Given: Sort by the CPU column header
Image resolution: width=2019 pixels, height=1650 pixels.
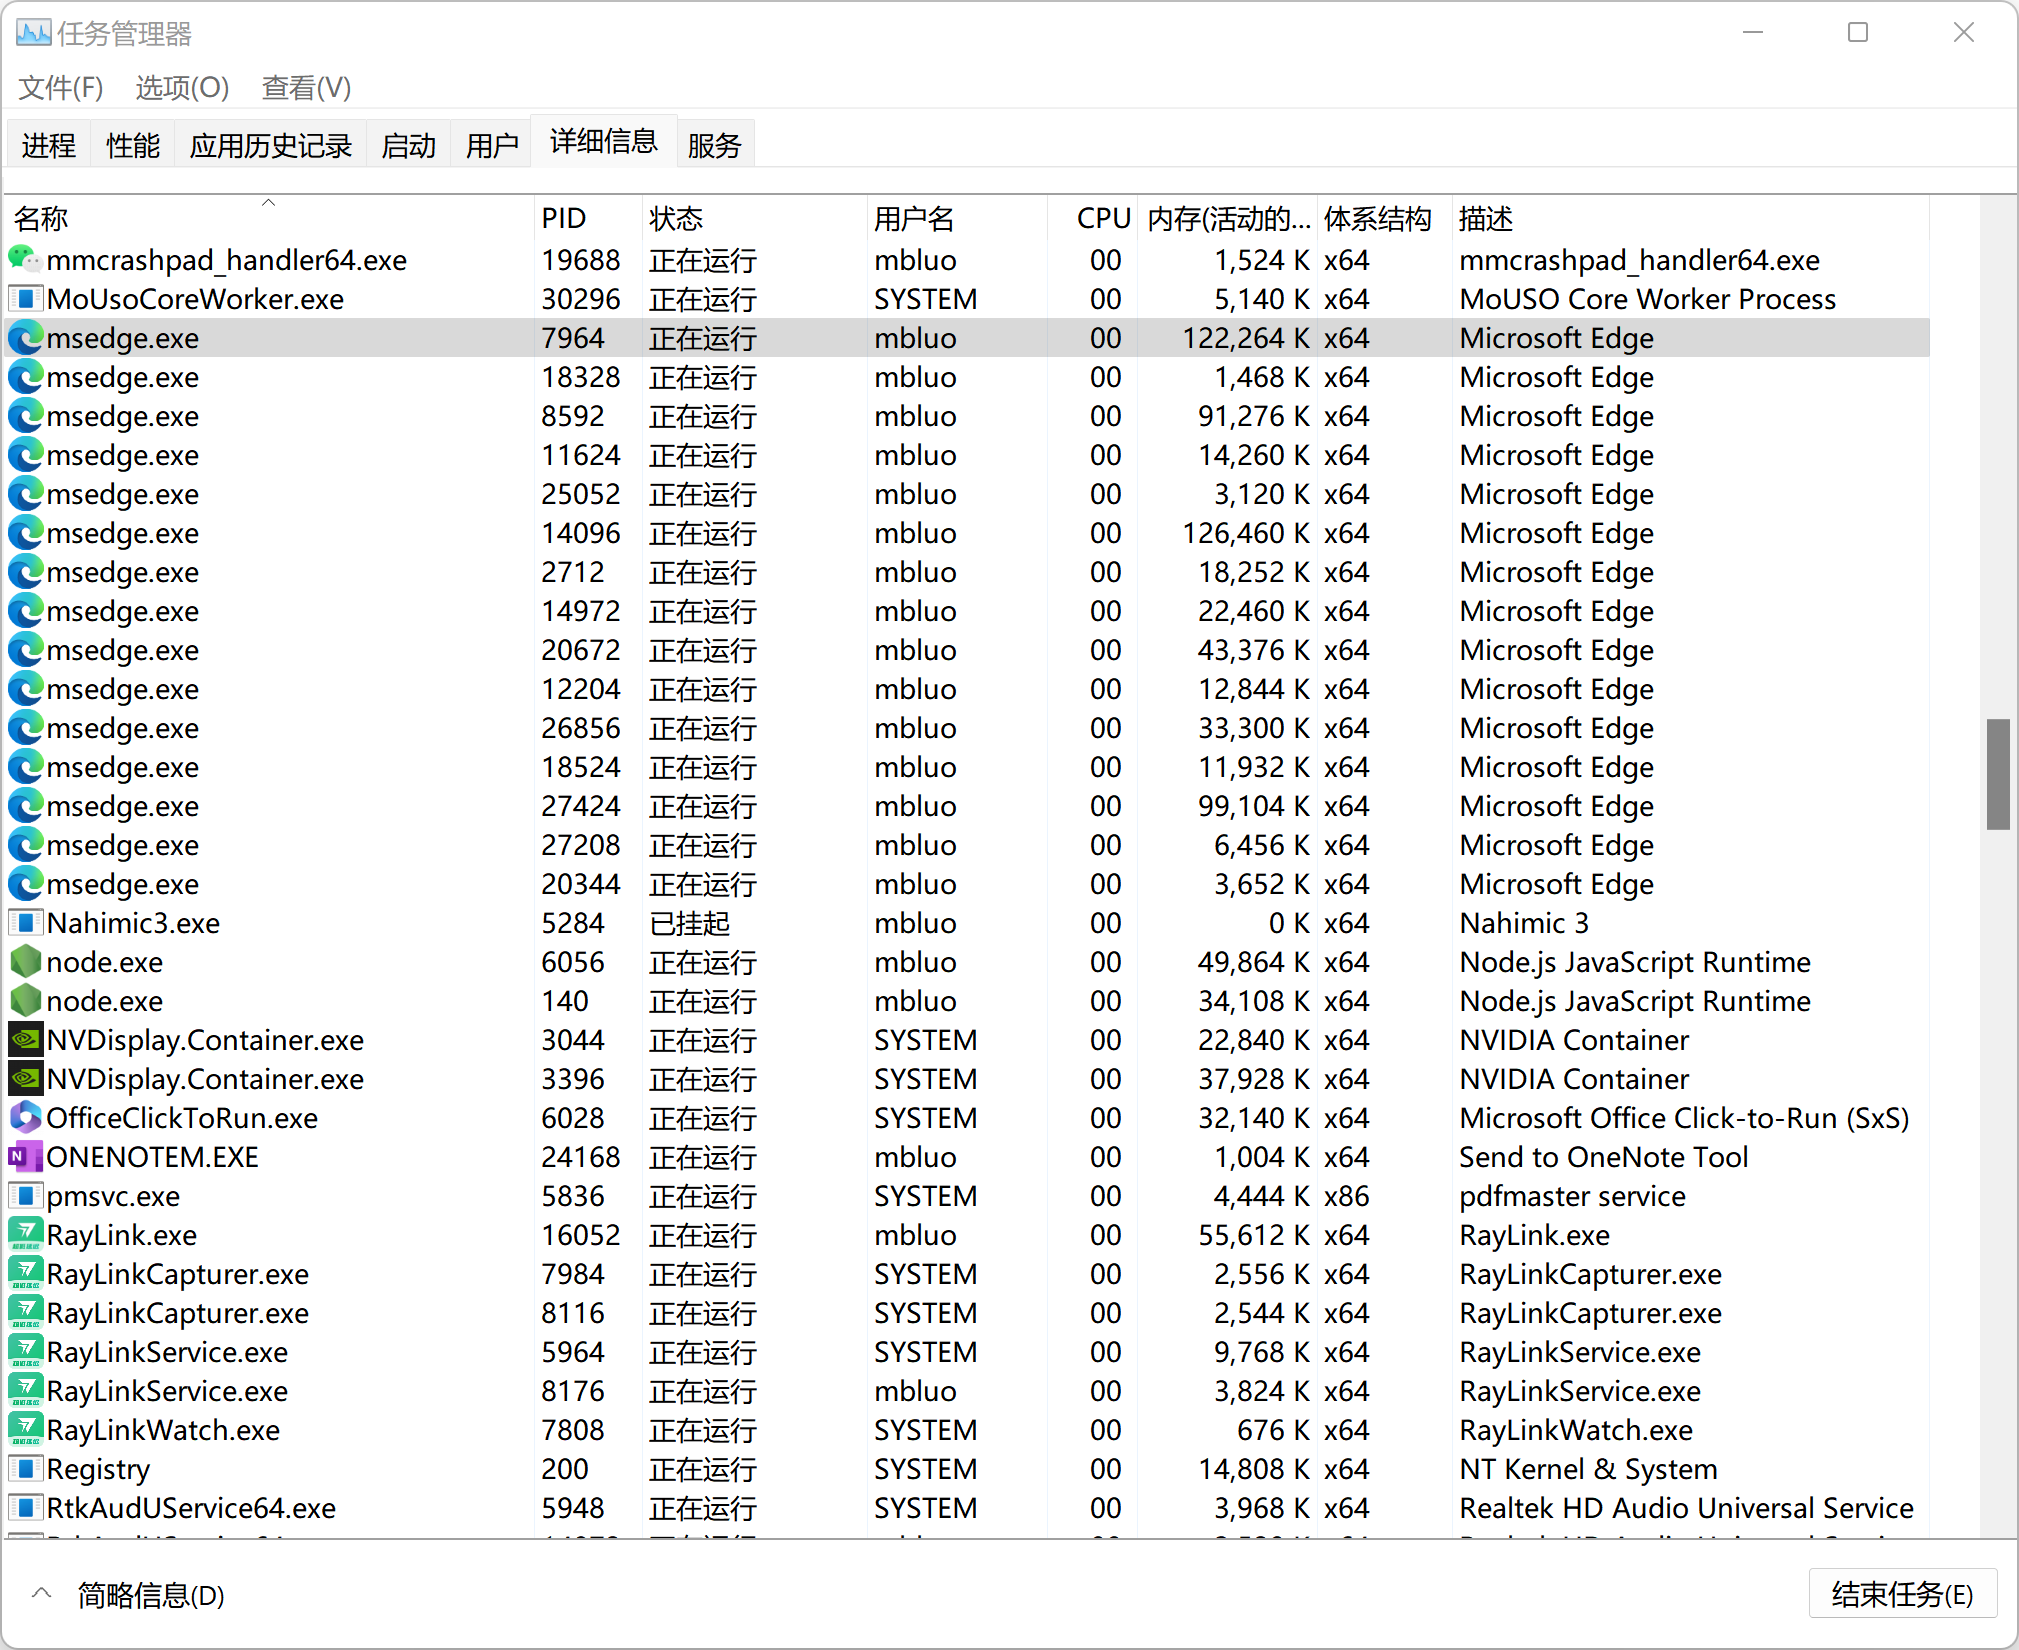Looking at the screenshot, I should click(x=1092, y=218).
